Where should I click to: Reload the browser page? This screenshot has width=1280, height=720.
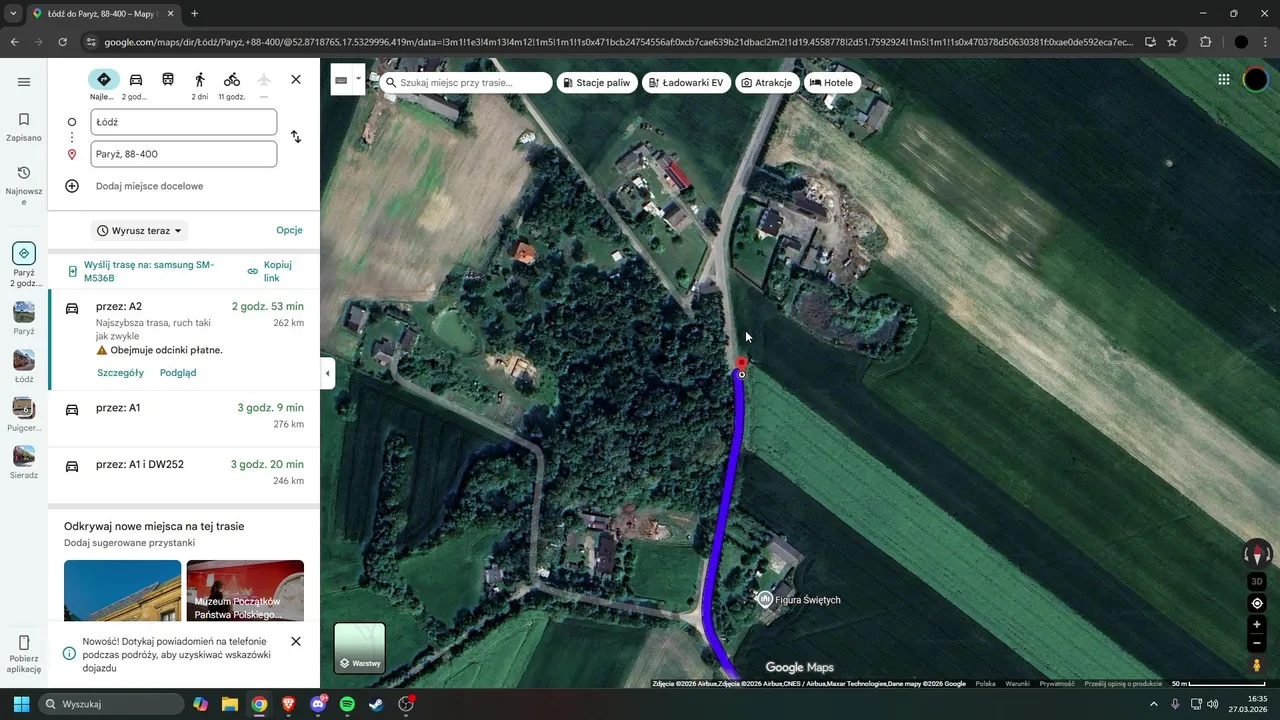63,42
